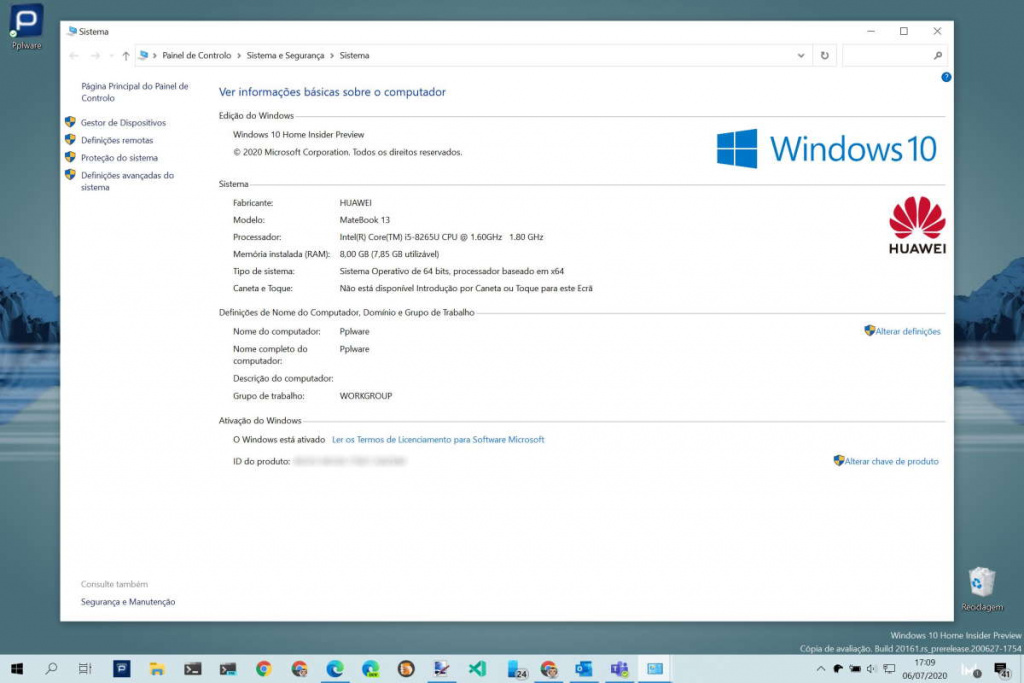Screen dimensions: 1024x683
Task: Open Outlook from the taskbar
Action: point(584,669)
